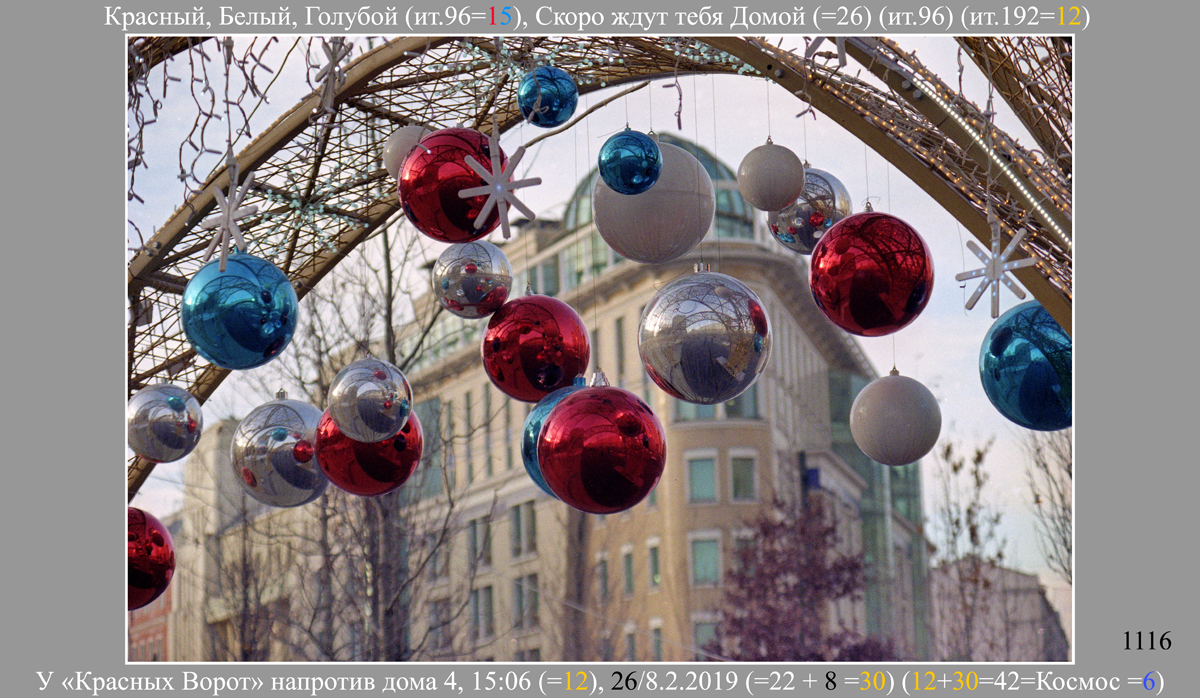Image resolution: width=1200 pixels, height=698 pixels.
Task: Click the image number 1116
Action: (1147, 641)
